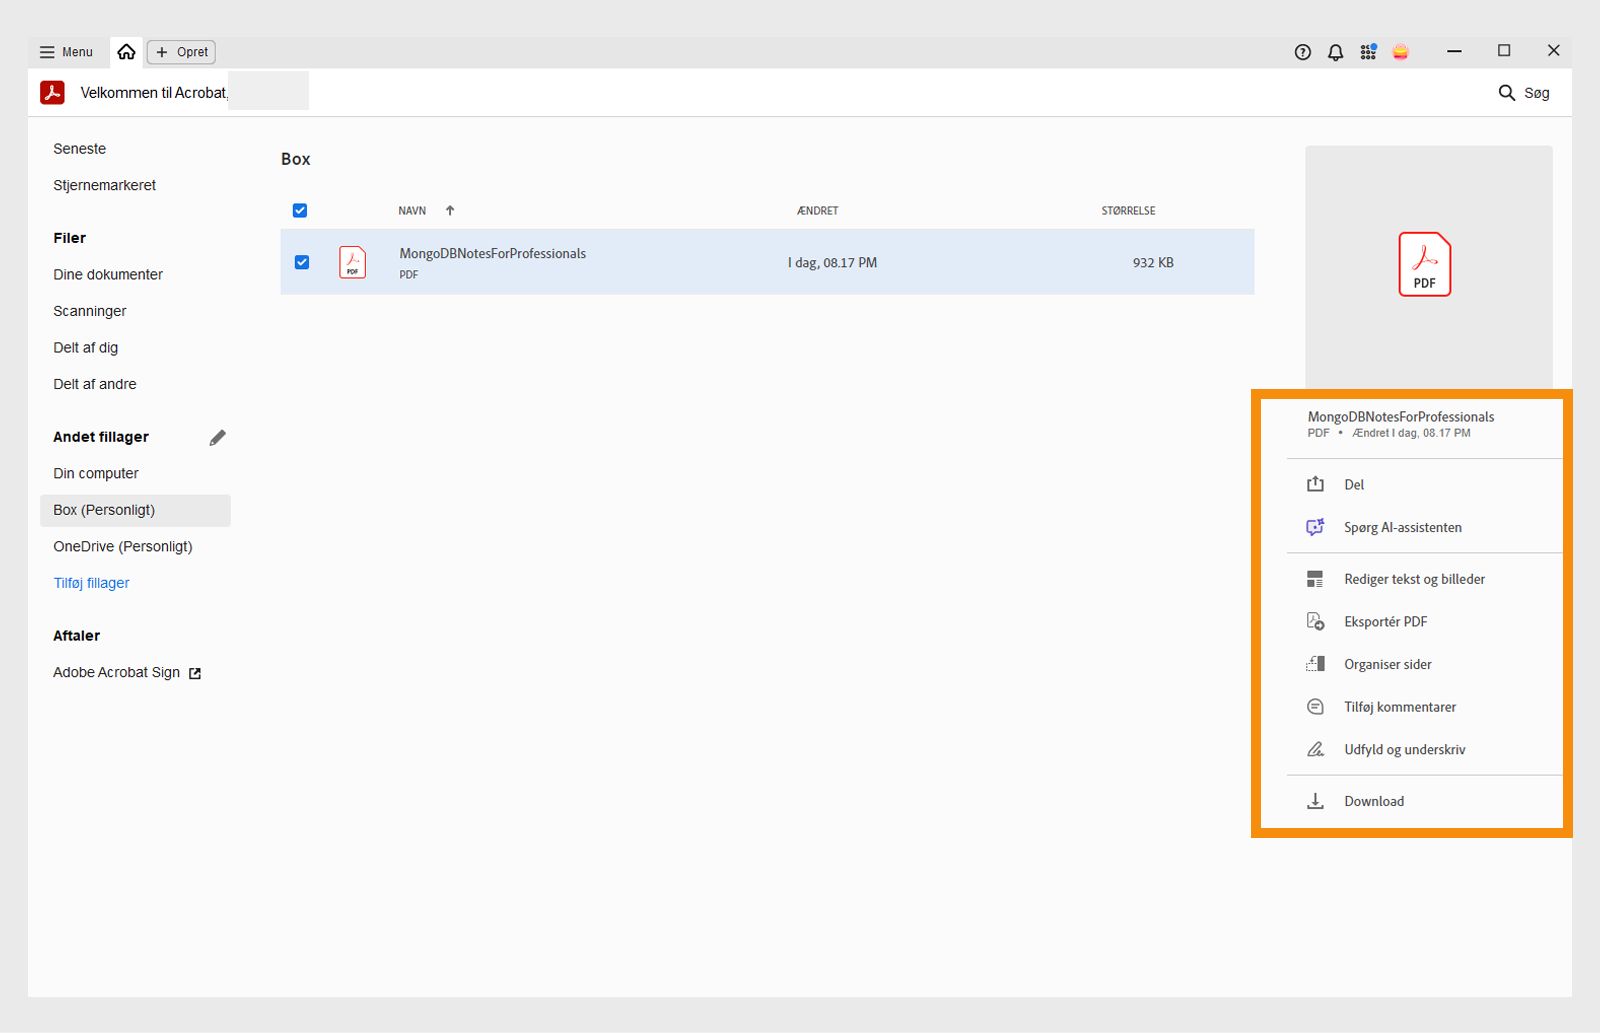Image resolution: width=1600 pixels, height=1033 pixels.
Task: Close the Acrobat window
Action: click(x=1553, y=51)
